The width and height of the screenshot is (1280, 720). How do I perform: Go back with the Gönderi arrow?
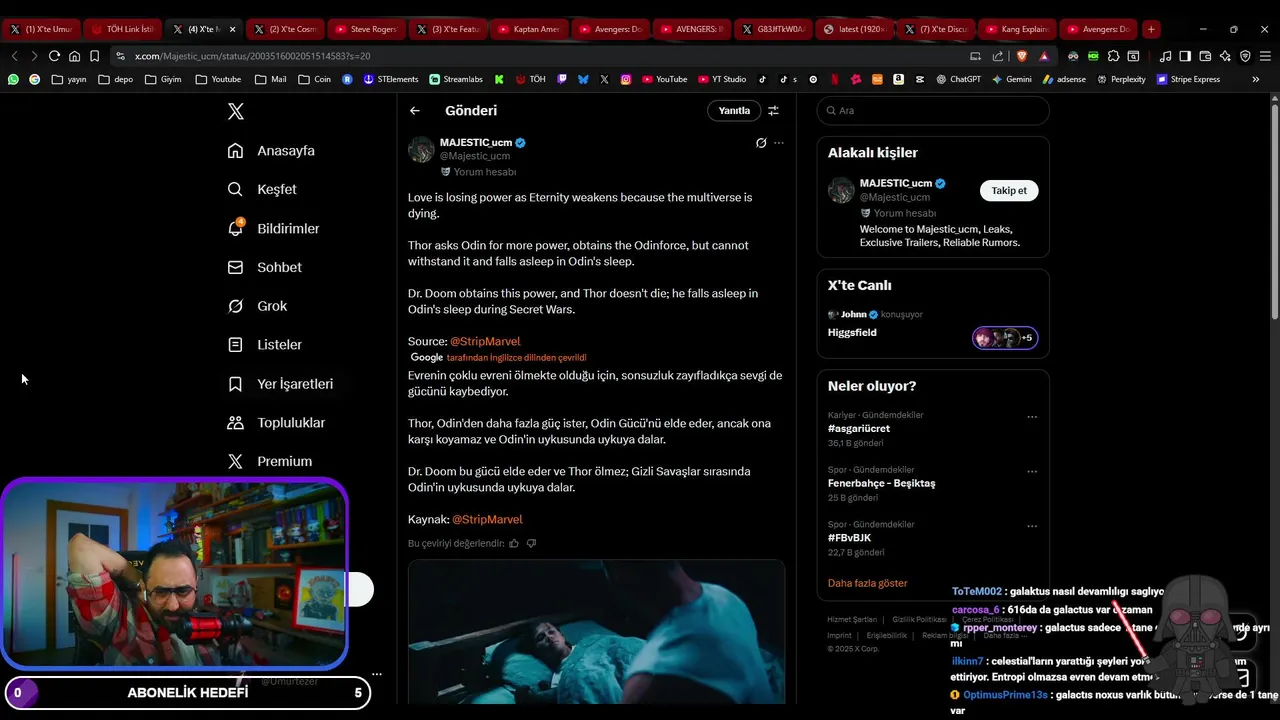coord(415,111)
